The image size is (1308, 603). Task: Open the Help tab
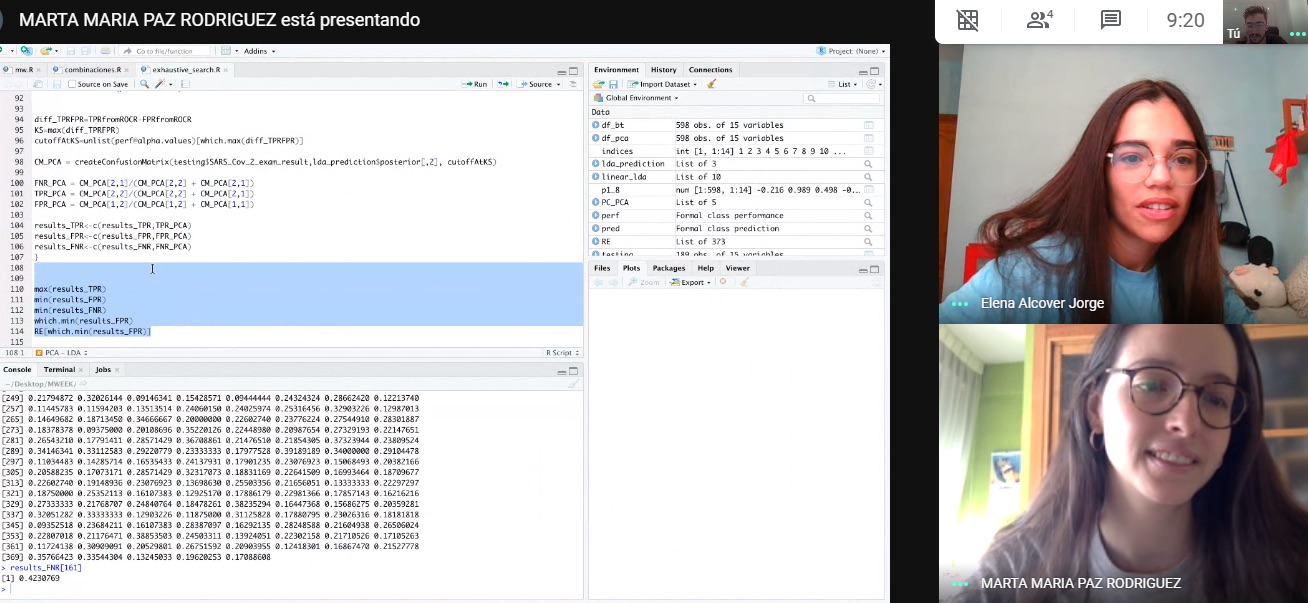[x=706, y=268]
